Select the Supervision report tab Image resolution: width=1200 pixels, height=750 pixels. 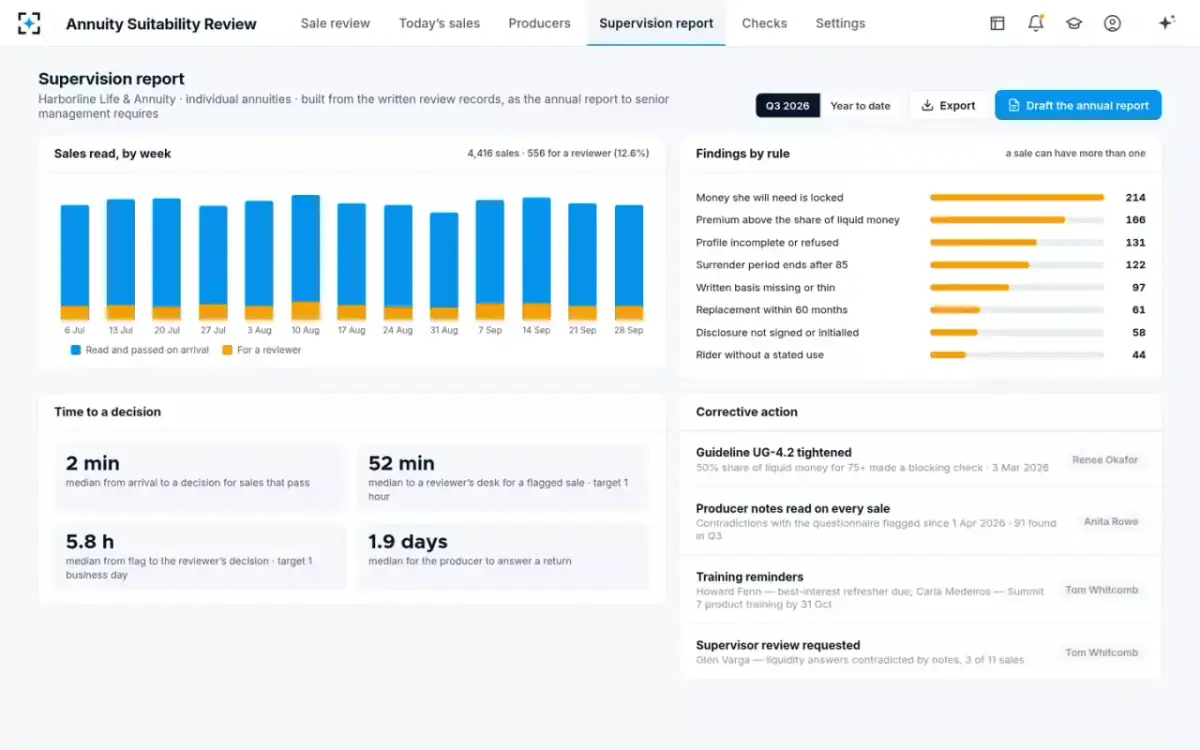click(x=656, y=23)
